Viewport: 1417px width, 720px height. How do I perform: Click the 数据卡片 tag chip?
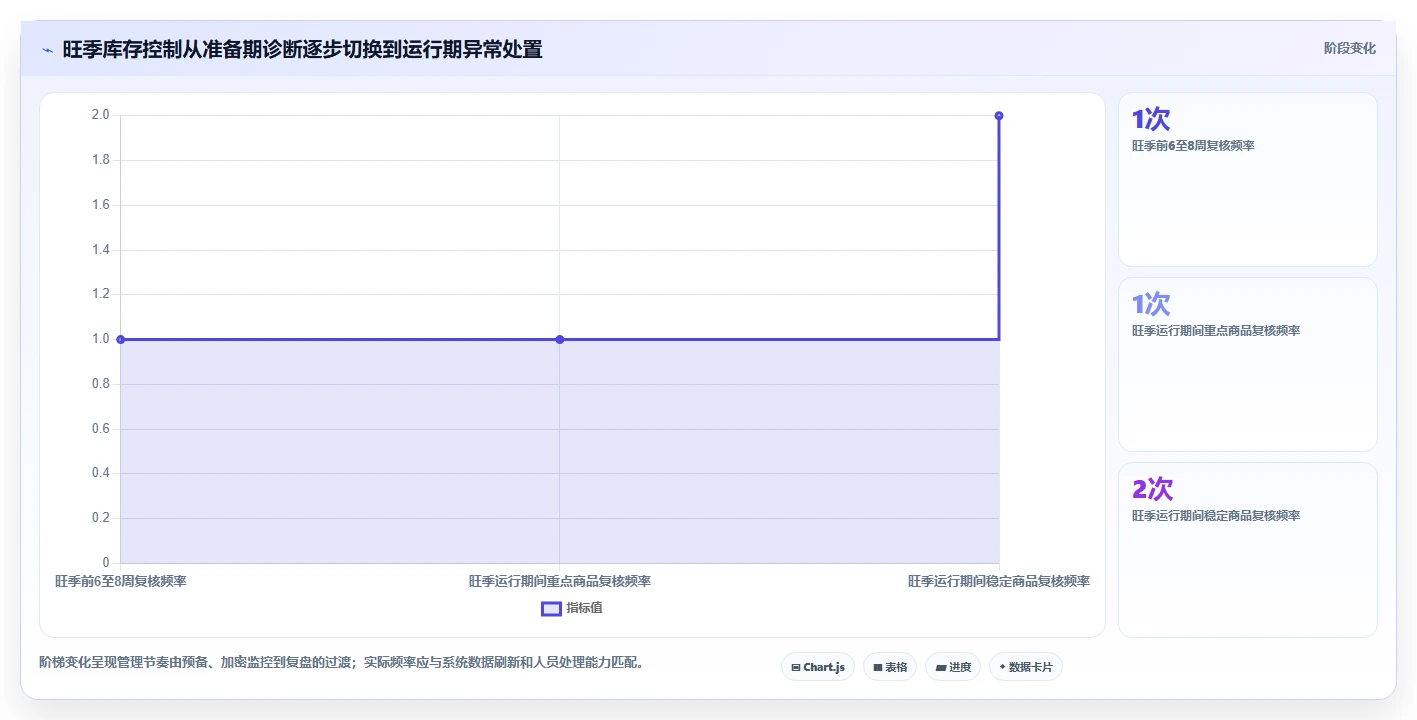click(x=1026, y=667)
